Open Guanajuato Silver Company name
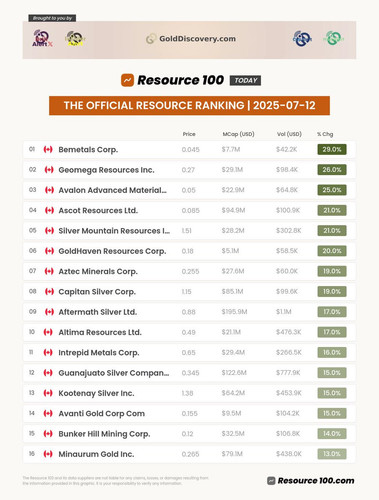This screenshot has height=500, width=379. (114, 373)
